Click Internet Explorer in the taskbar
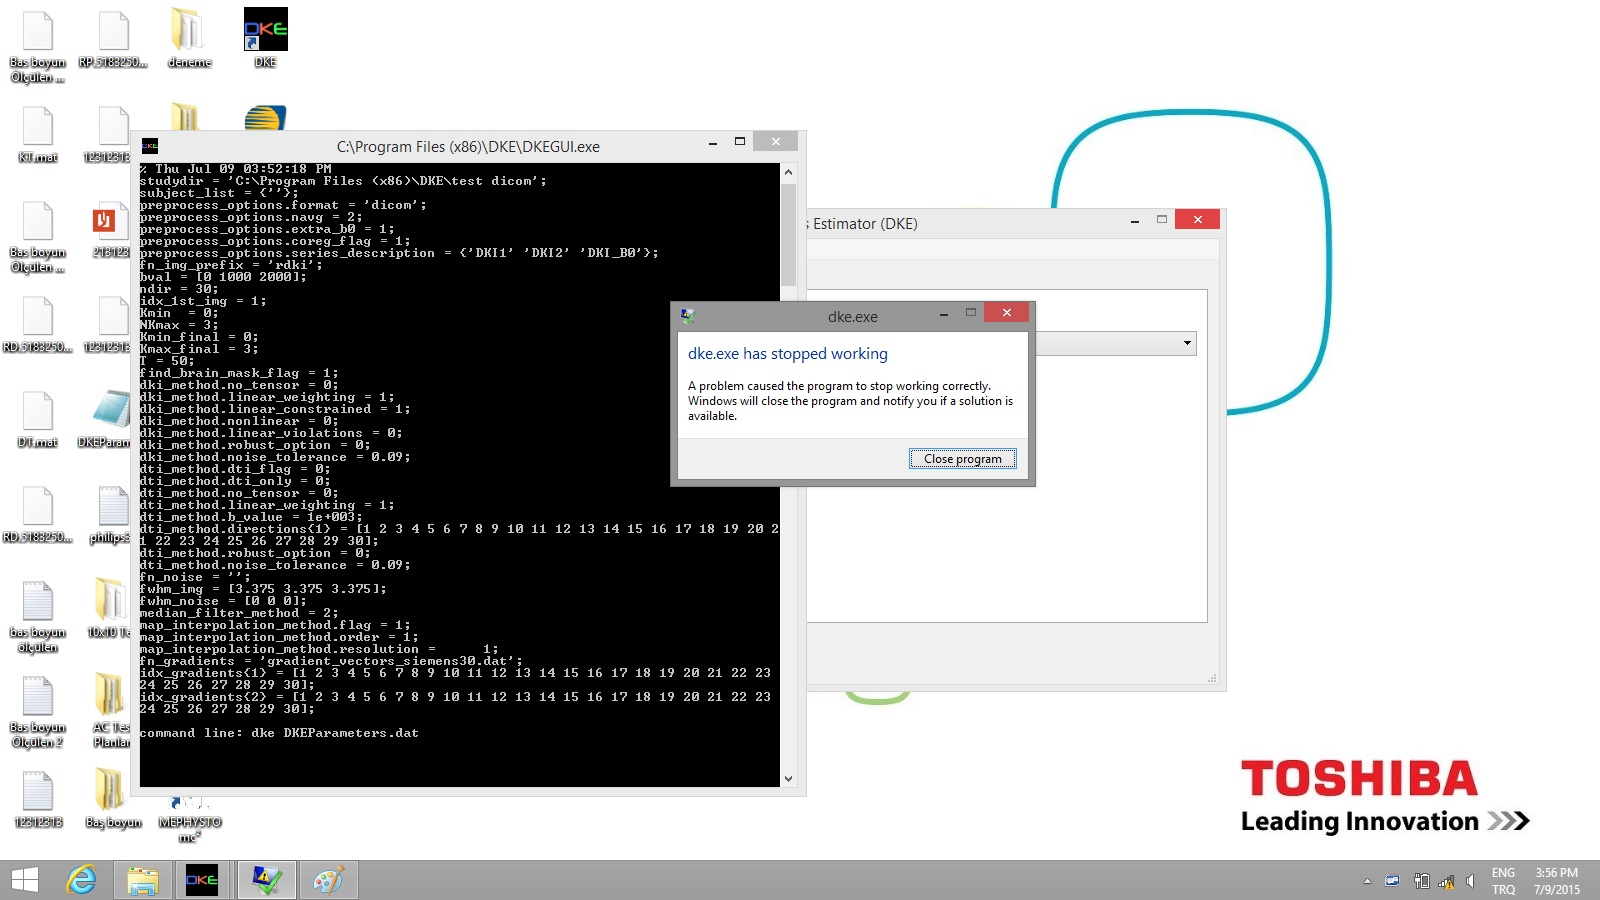Screen dimensions: 1600x900 pos(81,880)
